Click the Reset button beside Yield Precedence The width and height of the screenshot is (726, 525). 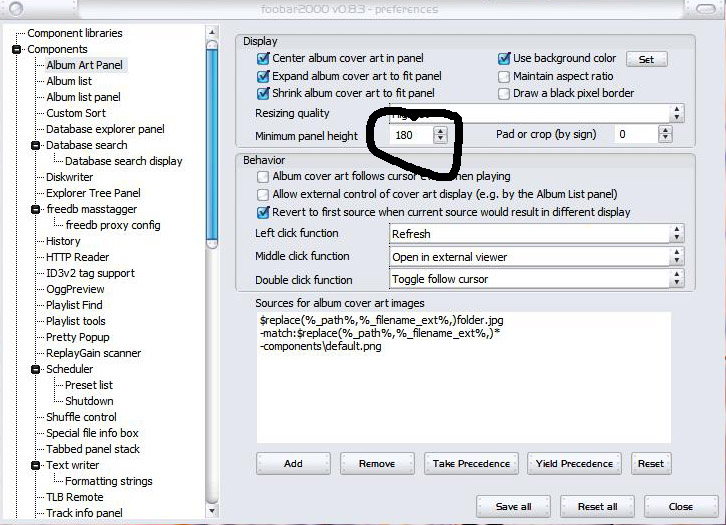651,463
